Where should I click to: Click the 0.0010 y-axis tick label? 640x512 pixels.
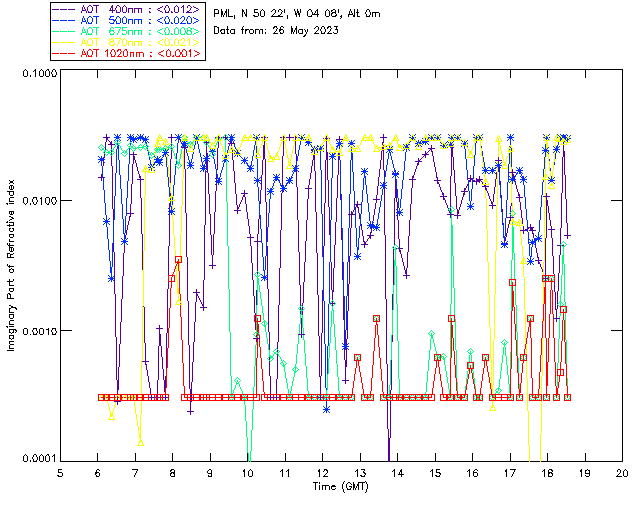pyautogui.click(x=37, y=331)
